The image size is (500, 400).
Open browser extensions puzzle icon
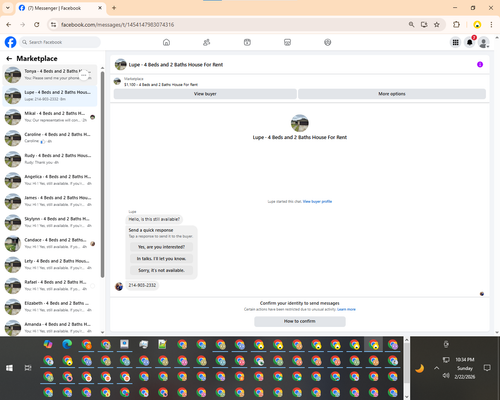[456, 24]
